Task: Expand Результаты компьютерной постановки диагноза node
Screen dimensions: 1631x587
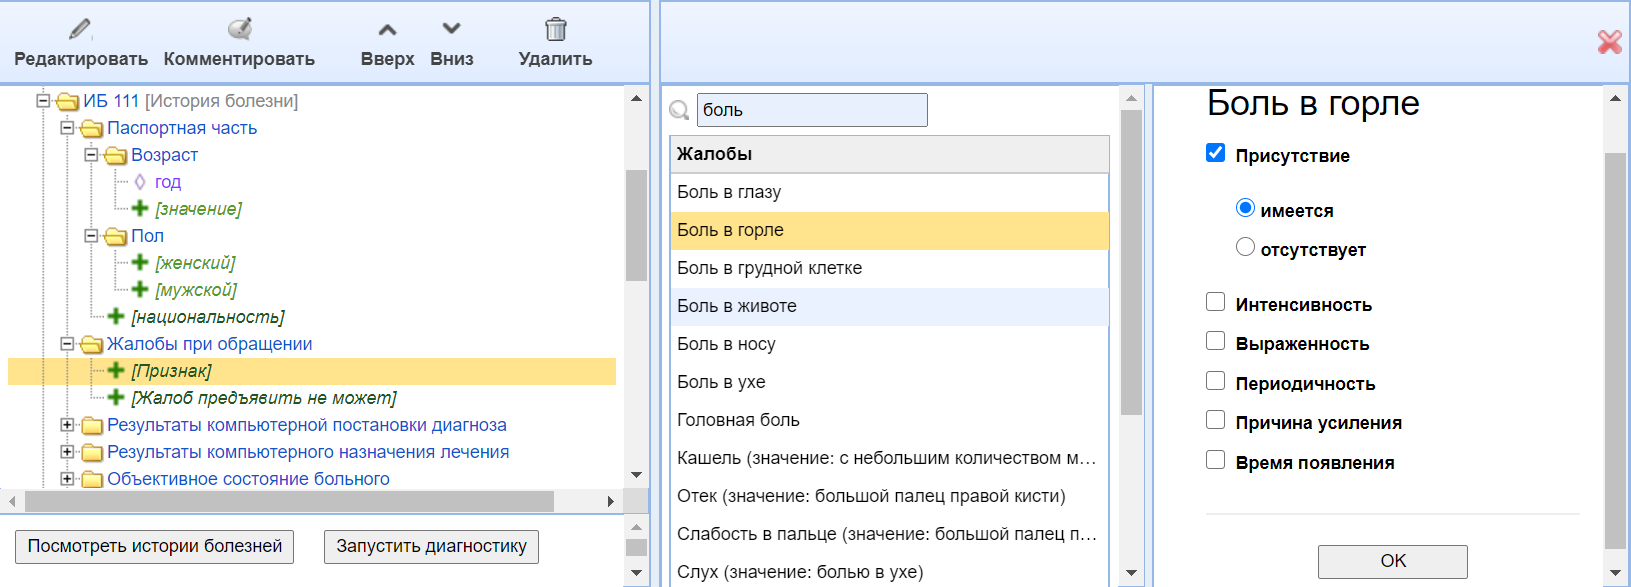Action: click(67, 425)
